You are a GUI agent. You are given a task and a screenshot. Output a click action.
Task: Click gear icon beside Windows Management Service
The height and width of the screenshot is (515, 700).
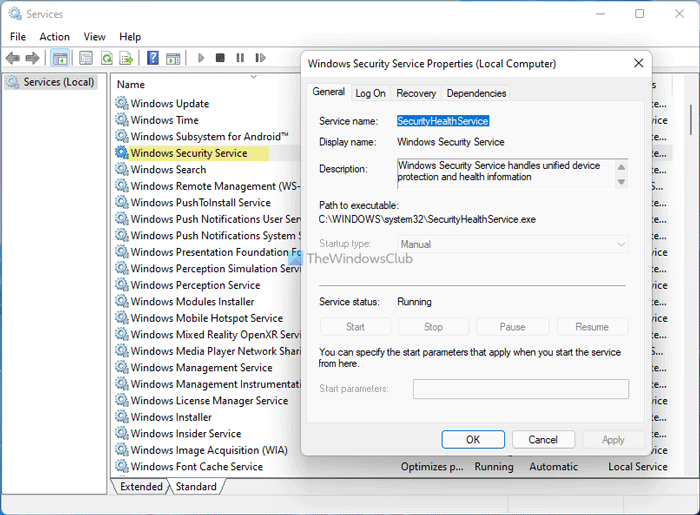pyautogui.click(x=121, y=367)
